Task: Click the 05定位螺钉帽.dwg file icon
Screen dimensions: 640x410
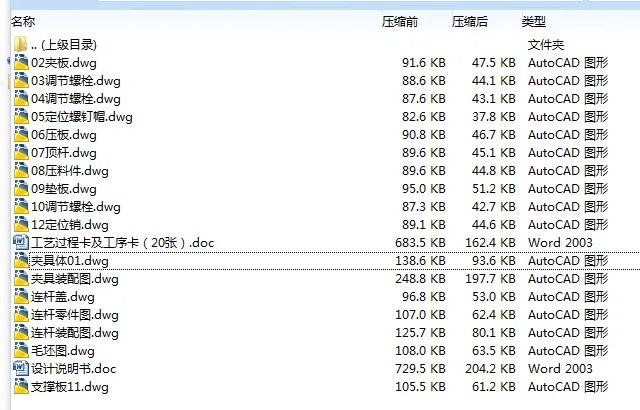Action: tap(21, 116)
